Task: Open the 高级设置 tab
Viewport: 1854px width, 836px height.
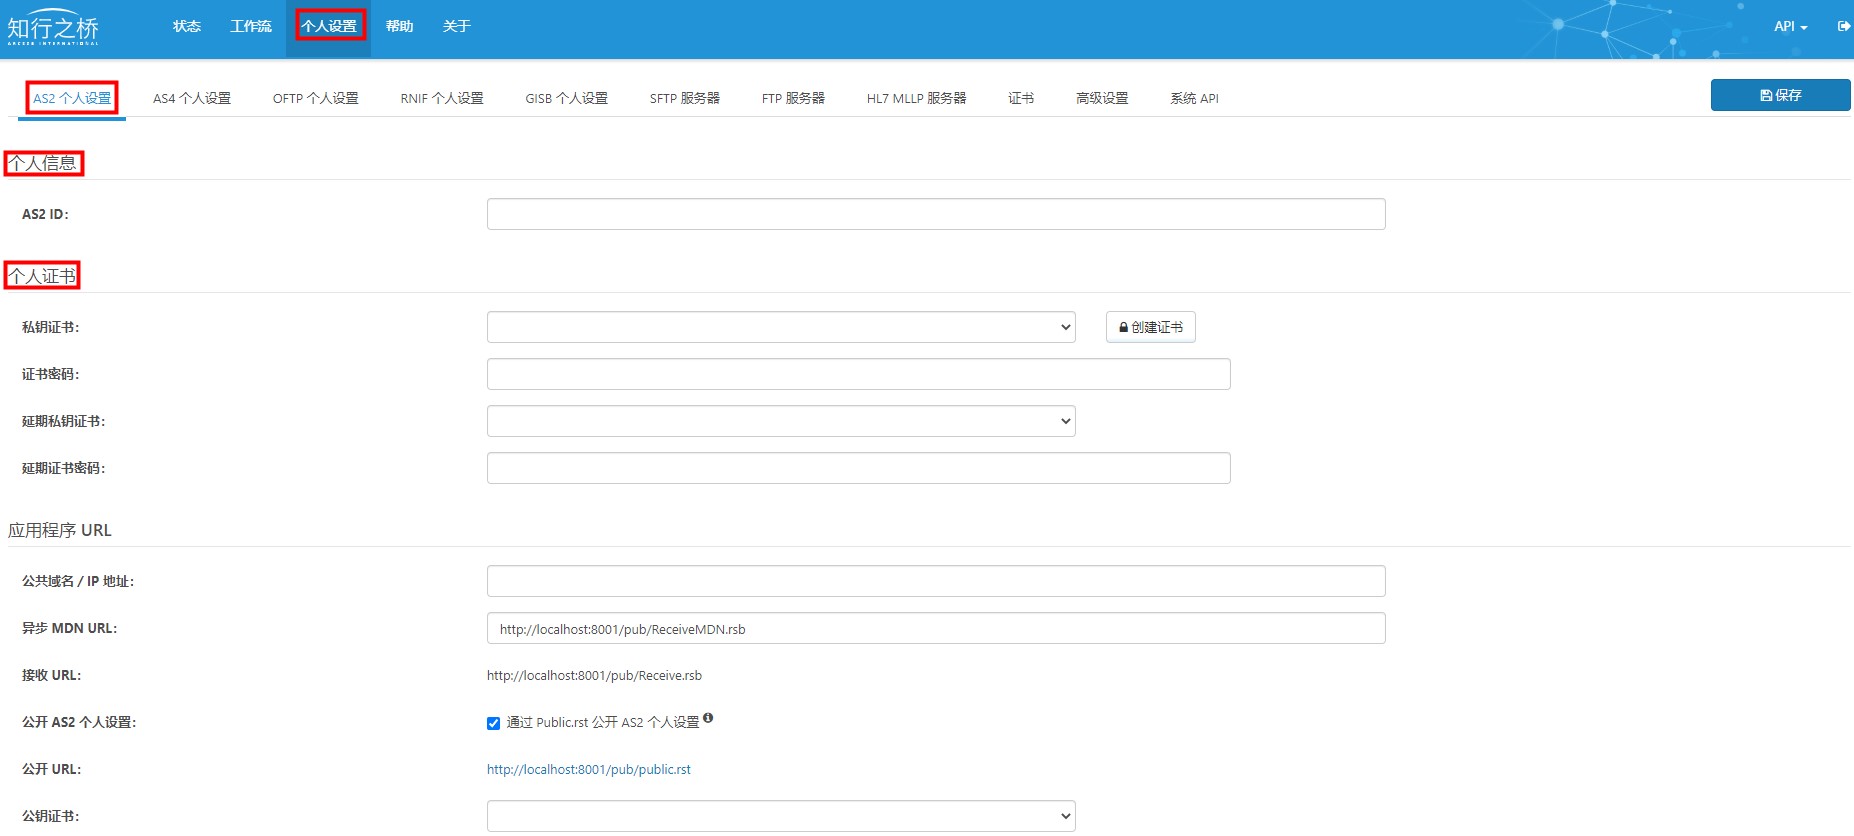Action: point(1102,98)
